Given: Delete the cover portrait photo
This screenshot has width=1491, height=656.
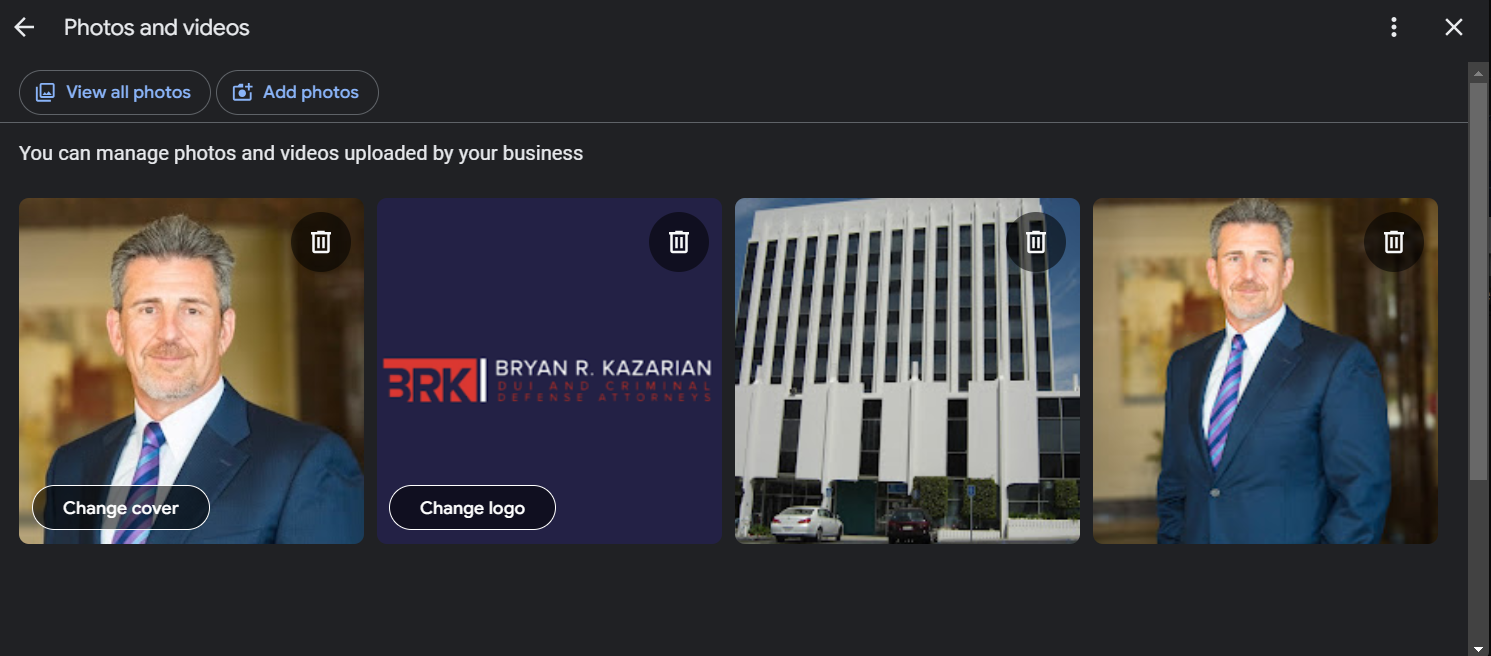Looking at the screenshot, I should pyautogui.click(x=321, y=242).
